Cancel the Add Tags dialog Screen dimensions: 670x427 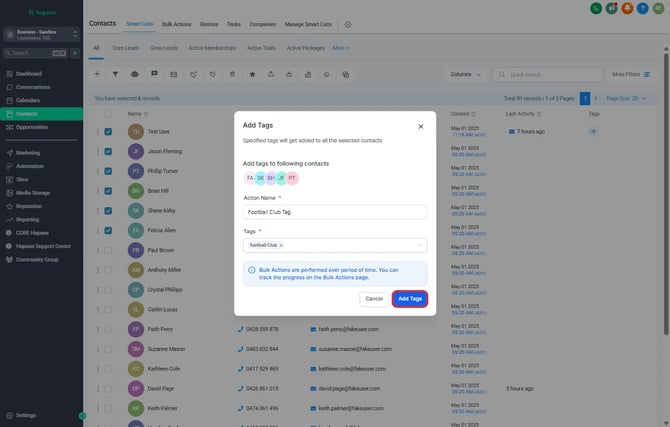[x=374, y=299]
